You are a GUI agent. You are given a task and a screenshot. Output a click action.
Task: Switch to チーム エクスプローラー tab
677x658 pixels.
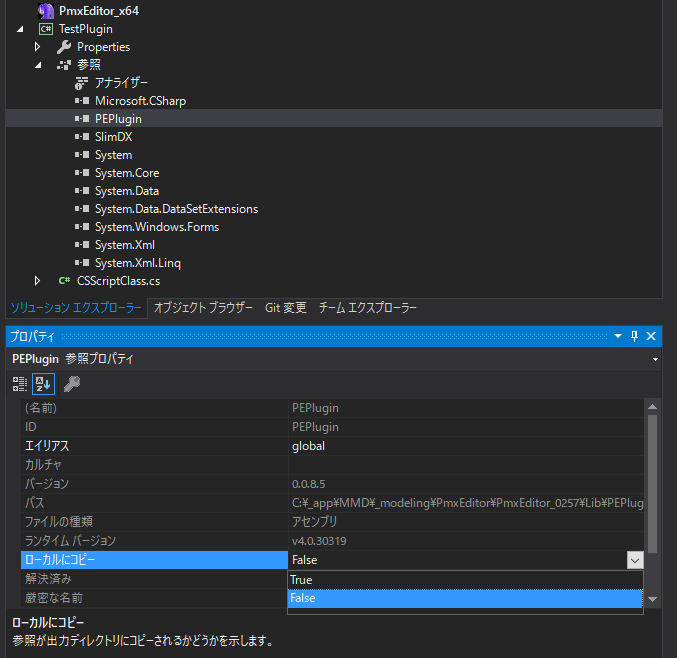367,308
